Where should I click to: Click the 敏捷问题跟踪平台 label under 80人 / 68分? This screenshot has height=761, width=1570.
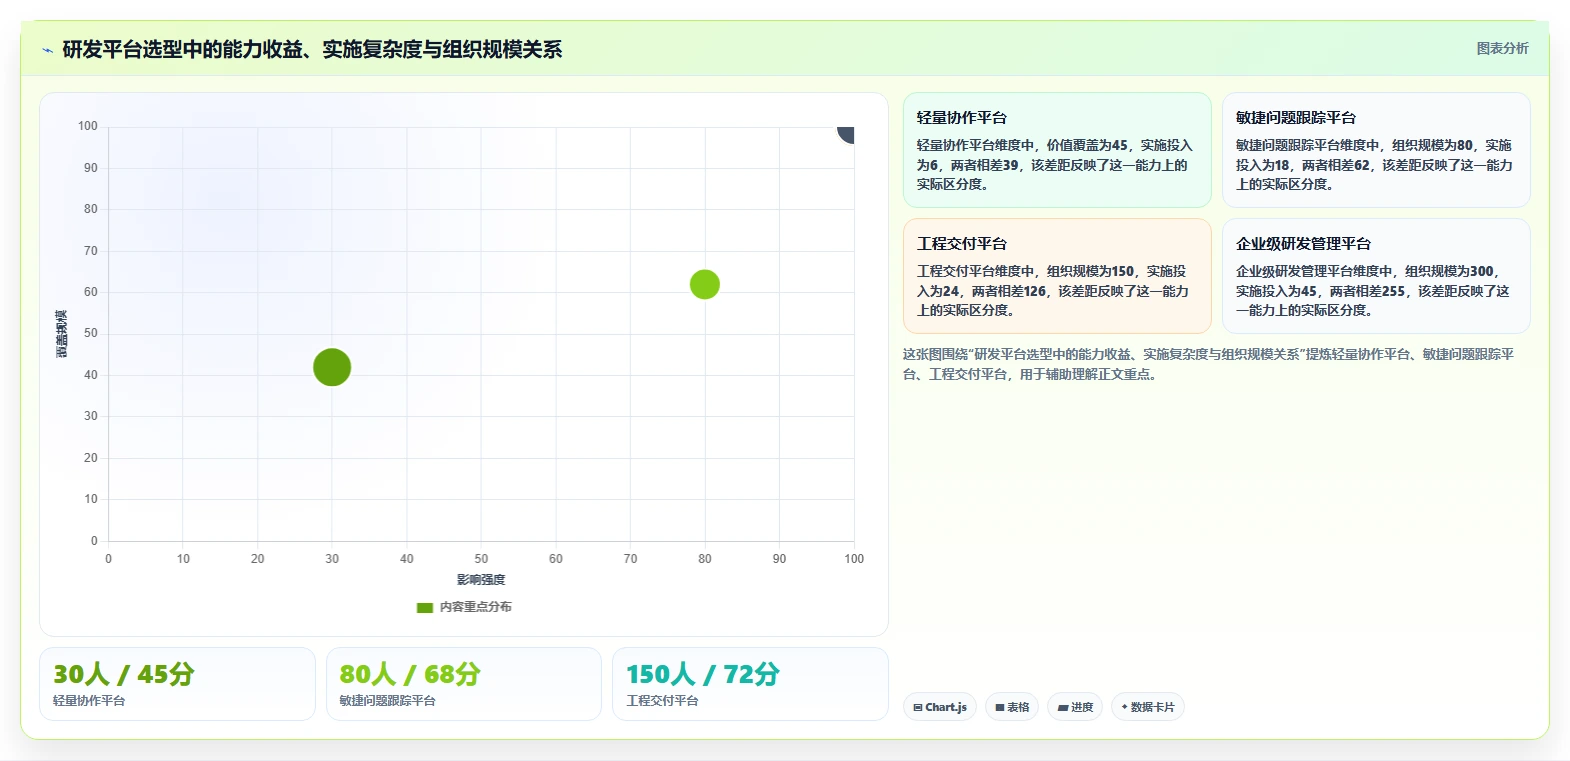(x=388, y=701)
